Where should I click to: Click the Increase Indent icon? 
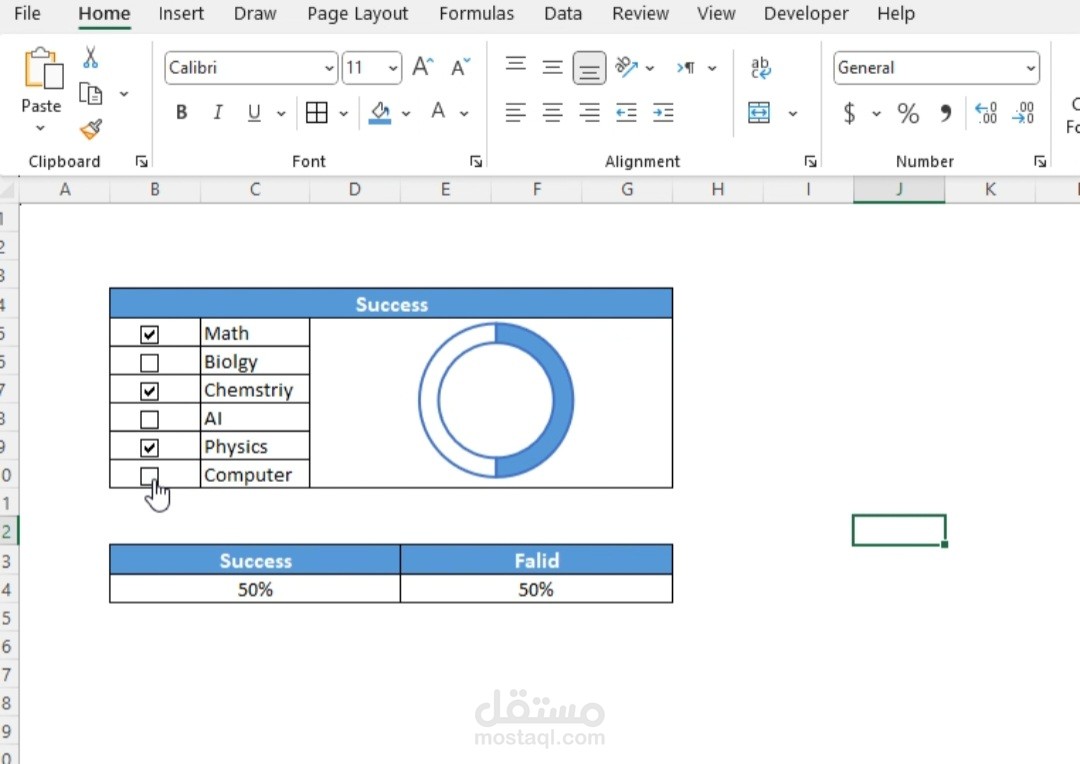(663, 113)
